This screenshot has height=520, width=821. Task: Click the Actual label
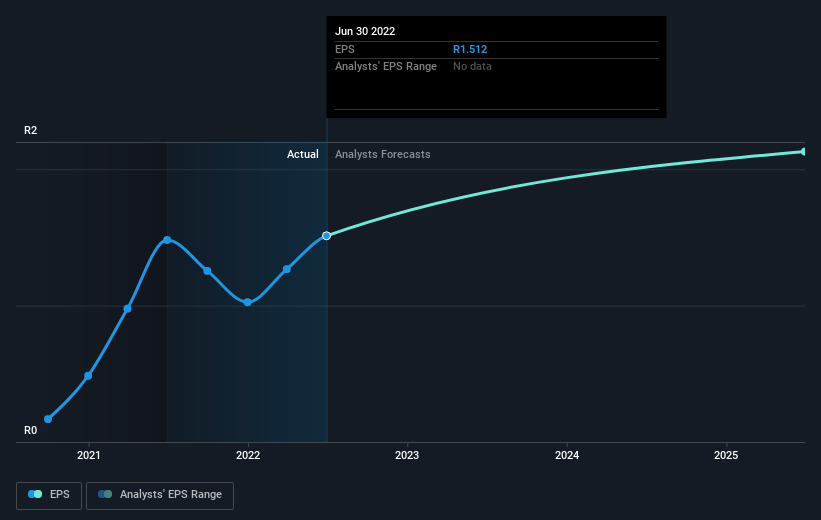click(303, 154)
